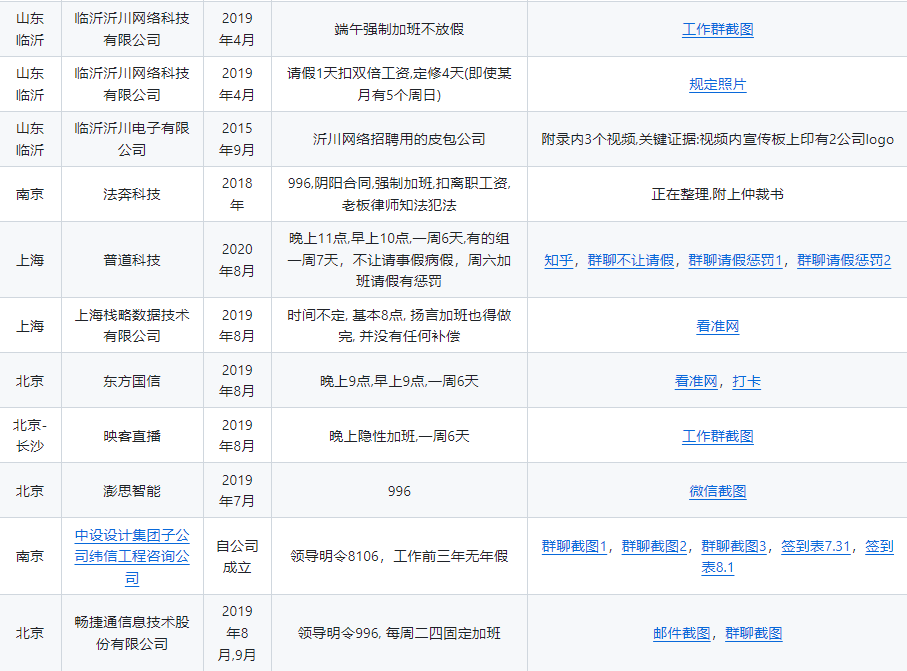Click the 时间不定, 基本8点 description cell

click(x=399, y=325)
